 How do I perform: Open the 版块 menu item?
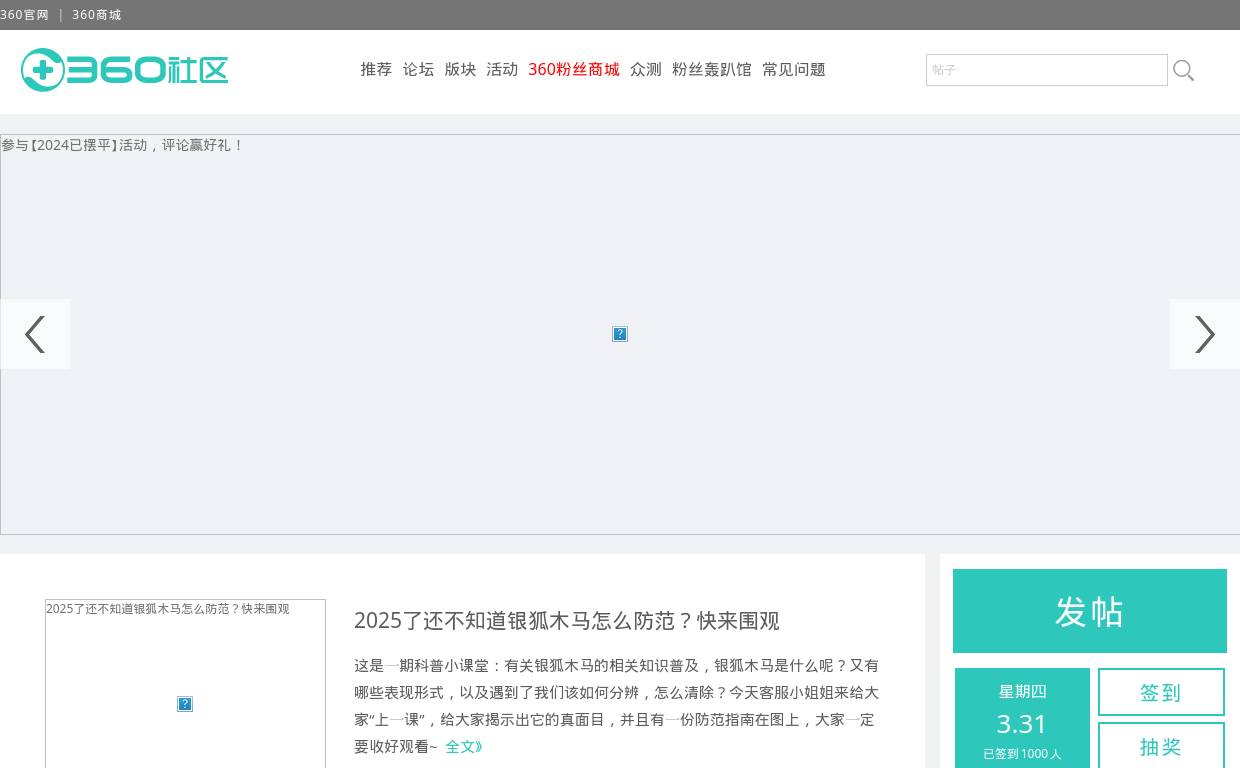460,69
